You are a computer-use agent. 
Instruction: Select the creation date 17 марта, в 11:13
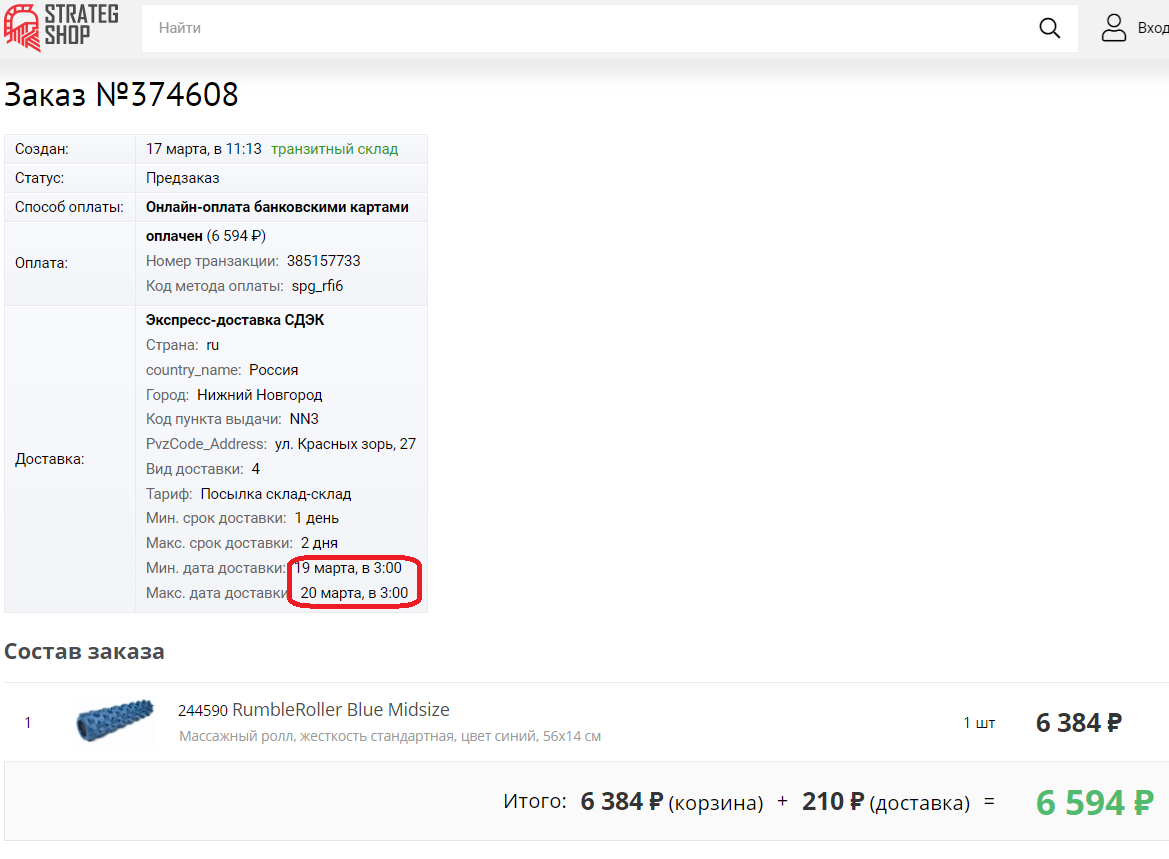click(204, 149)
